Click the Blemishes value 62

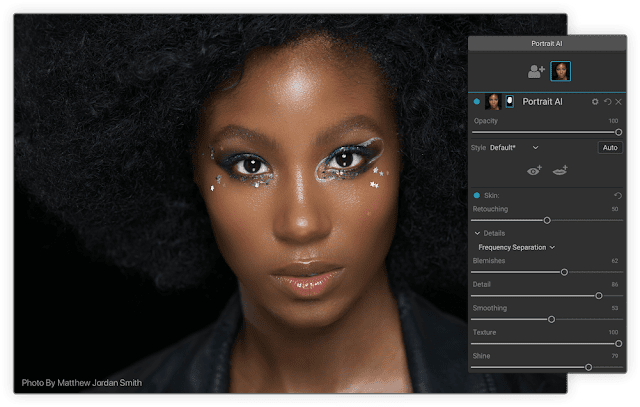coord(615,261)
